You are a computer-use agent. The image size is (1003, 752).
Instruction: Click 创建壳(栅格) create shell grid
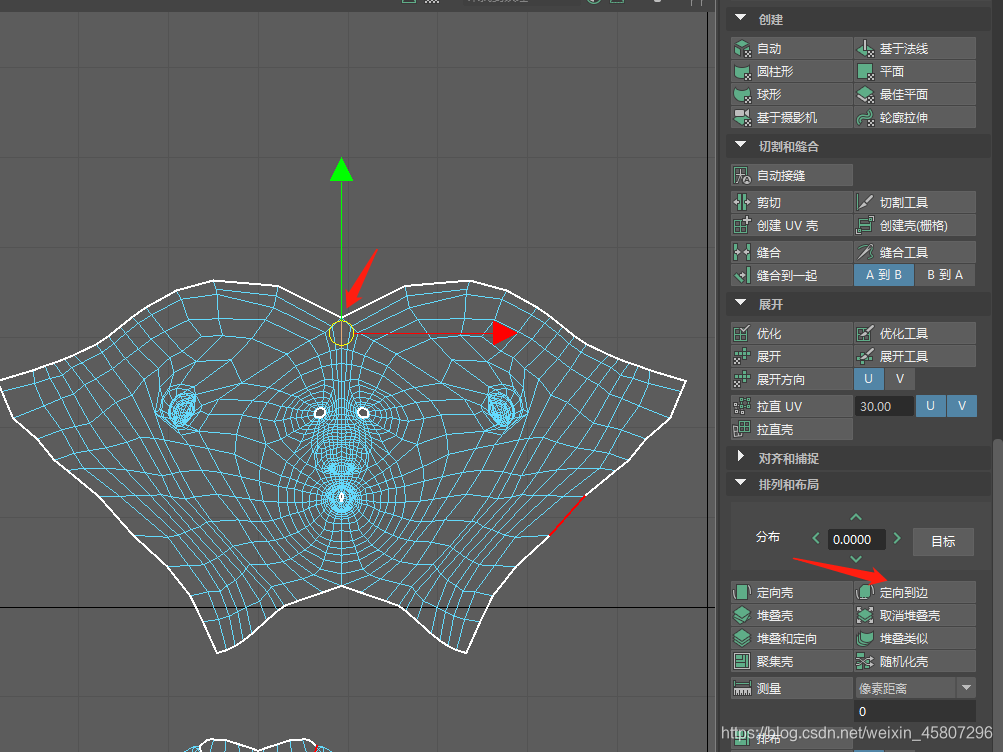pyautogui.click(x=915, y=226)
